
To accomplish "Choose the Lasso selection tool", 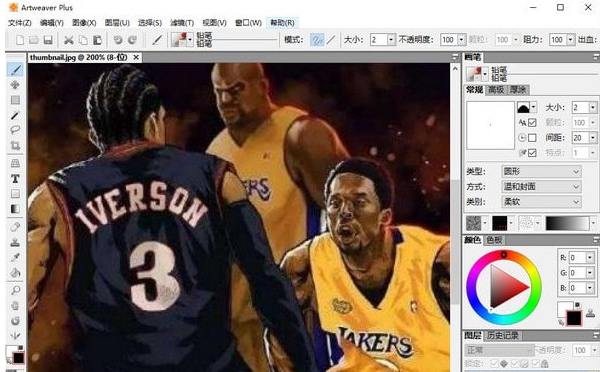I will click(15, 130).
